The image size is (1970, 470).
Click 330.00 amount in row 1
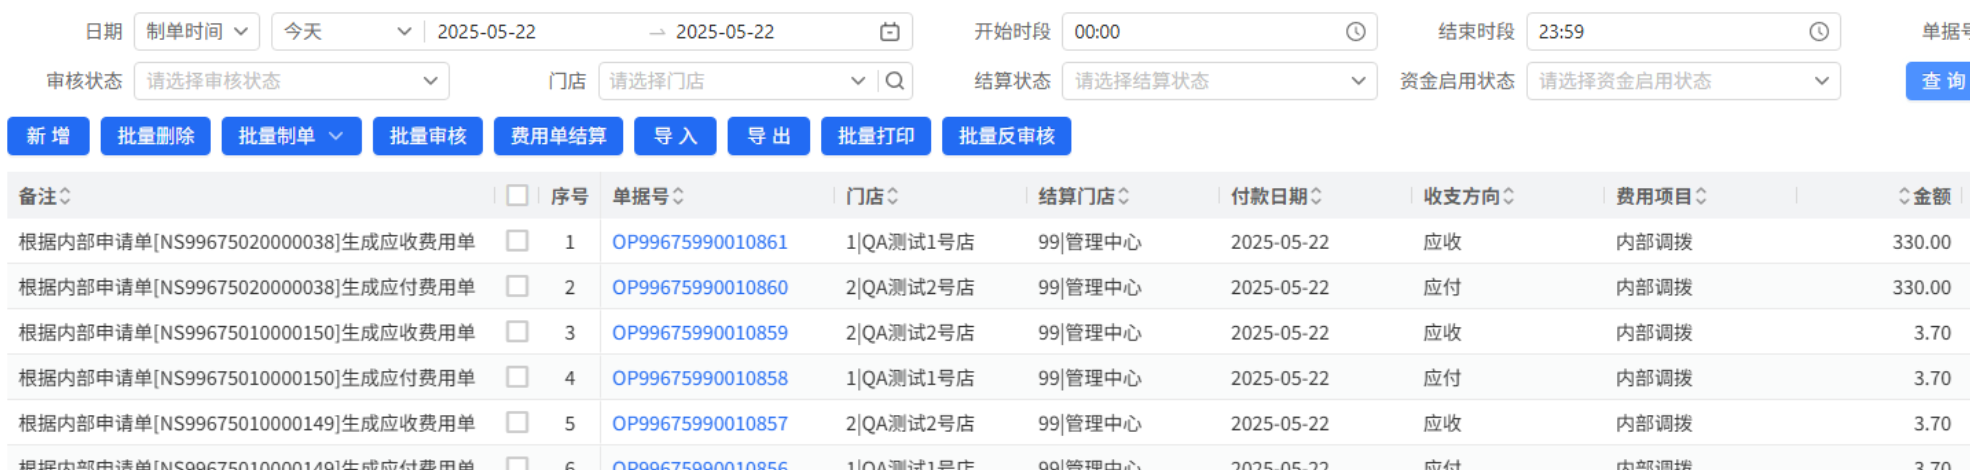pos(1921,242)
